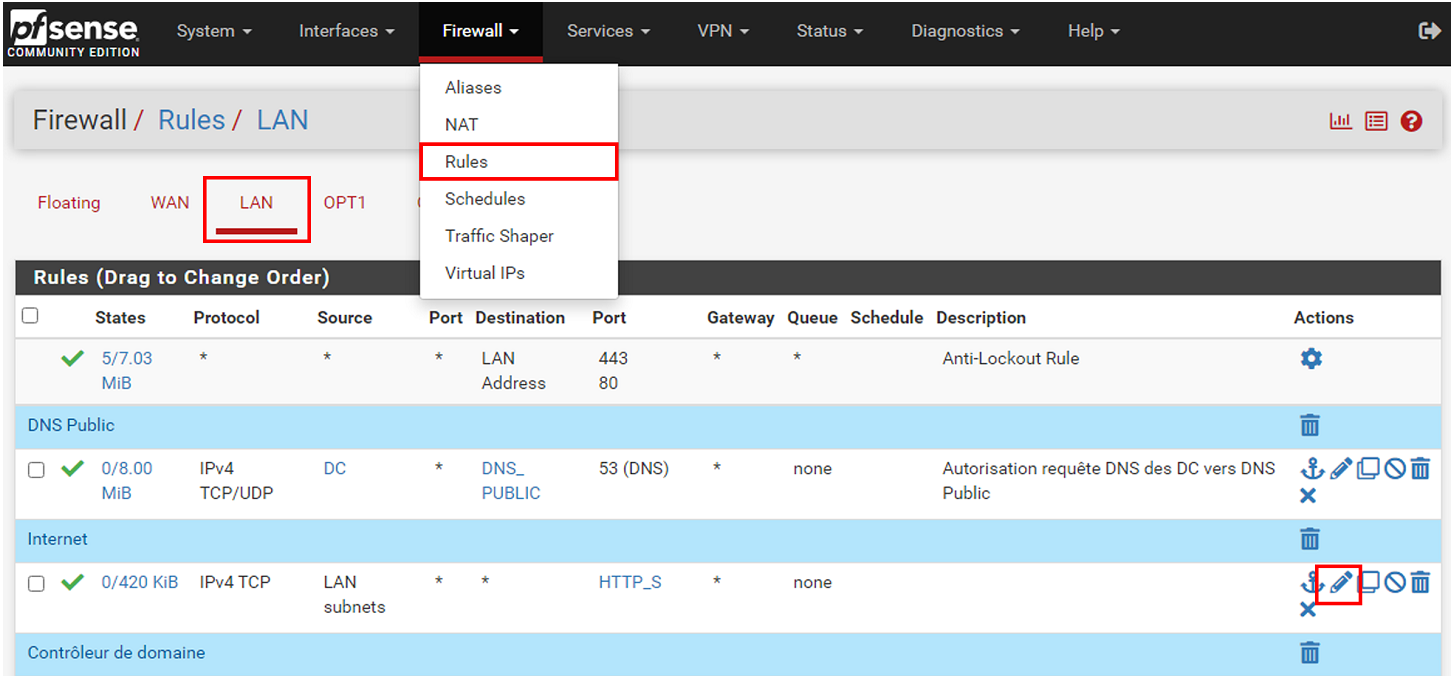This screenshot has width=1451, height=676.
Task: Click the logout icon top right
Action: click(x=1430, y=31)
